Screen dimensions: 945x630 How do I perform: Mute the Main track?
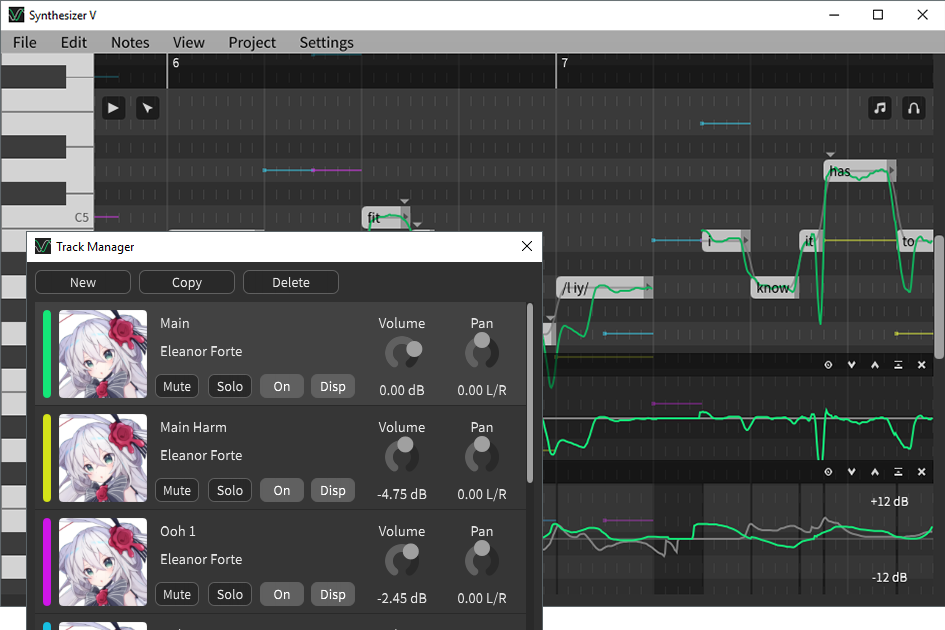[177, 386]
